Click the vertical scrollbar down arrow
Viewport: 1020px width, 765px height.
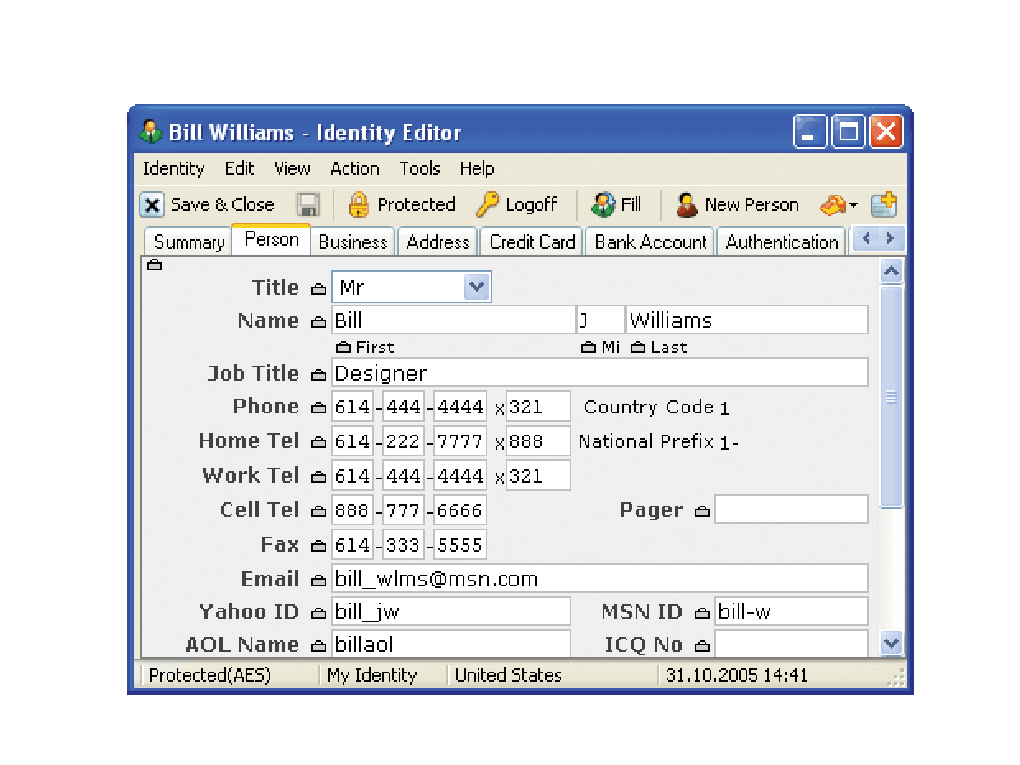point(891,643)
